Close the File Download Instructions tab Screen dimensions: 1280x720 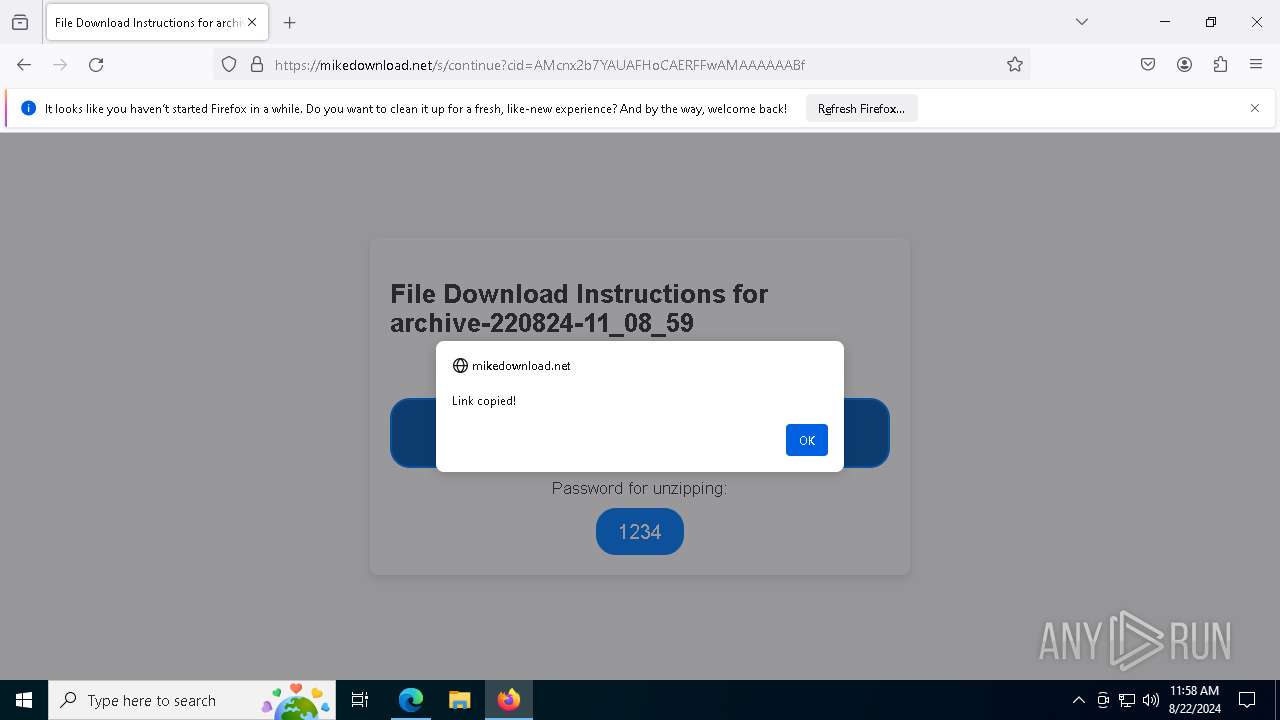[252, 22]
